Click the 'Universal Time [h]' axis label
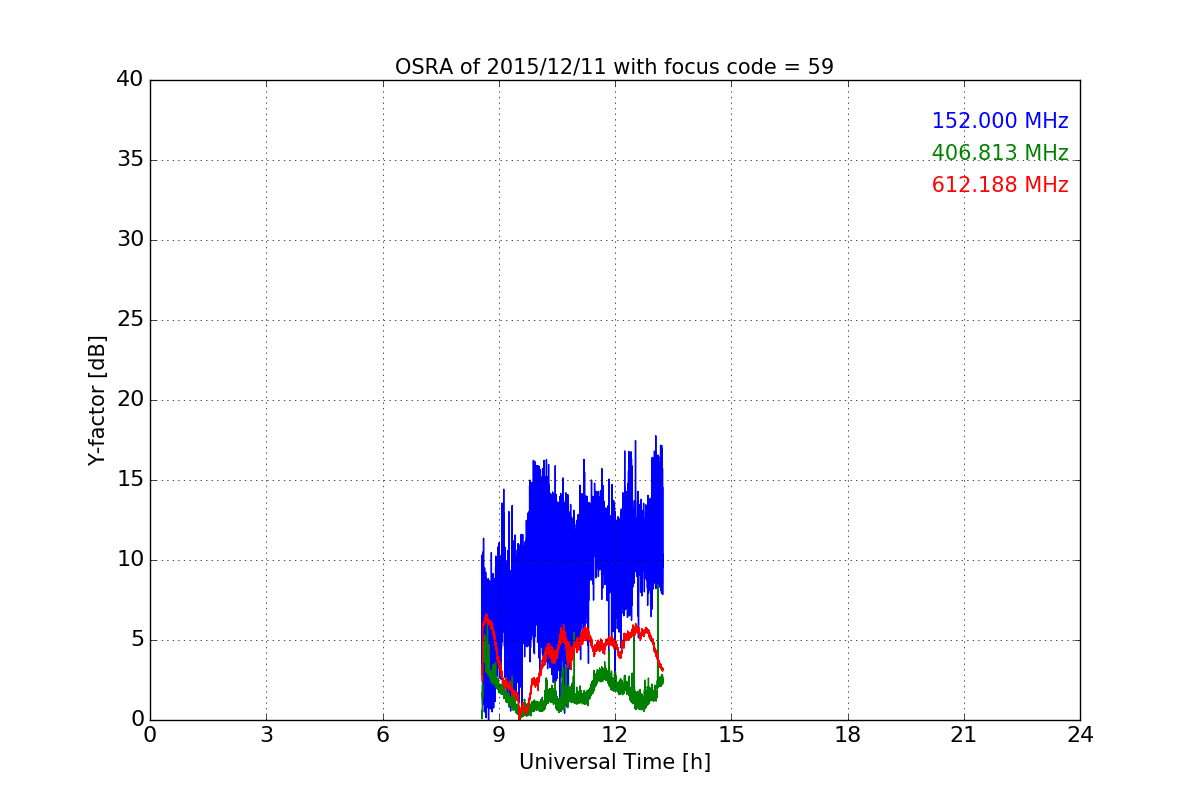This screenshot has width=1200, height=800. [614, 762]
